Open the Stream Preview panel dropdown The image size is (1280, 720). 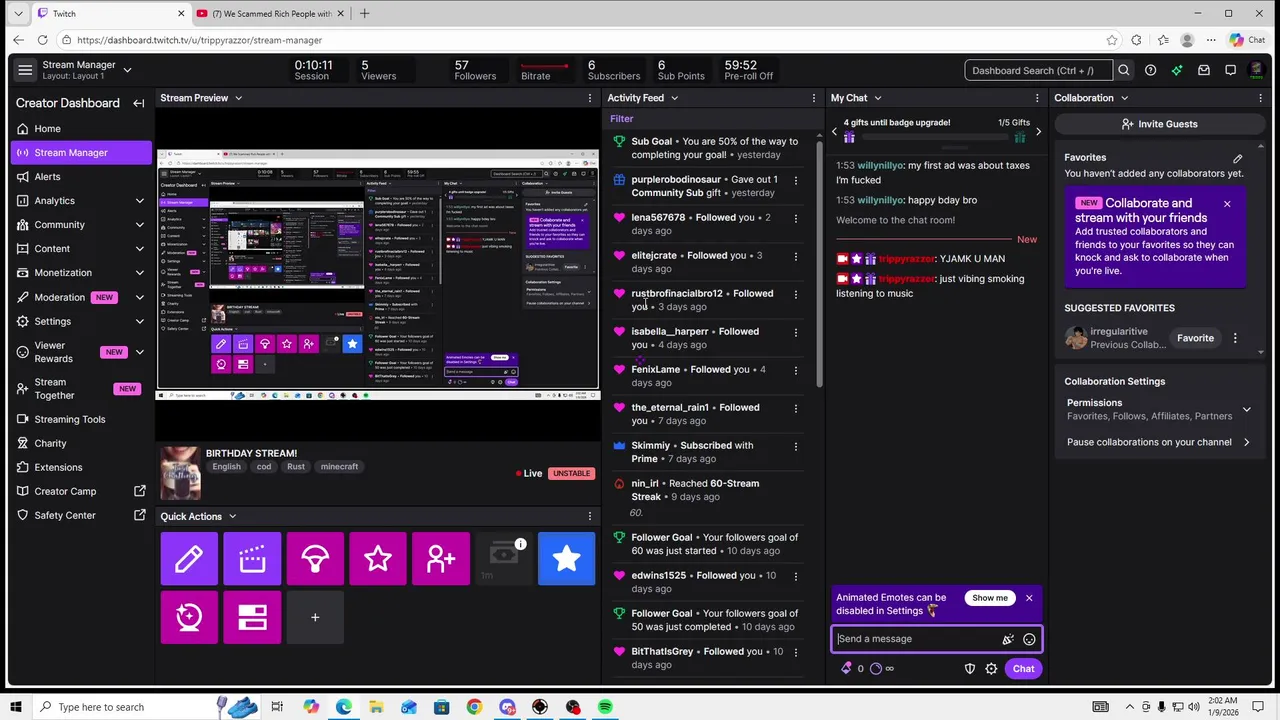238,98
